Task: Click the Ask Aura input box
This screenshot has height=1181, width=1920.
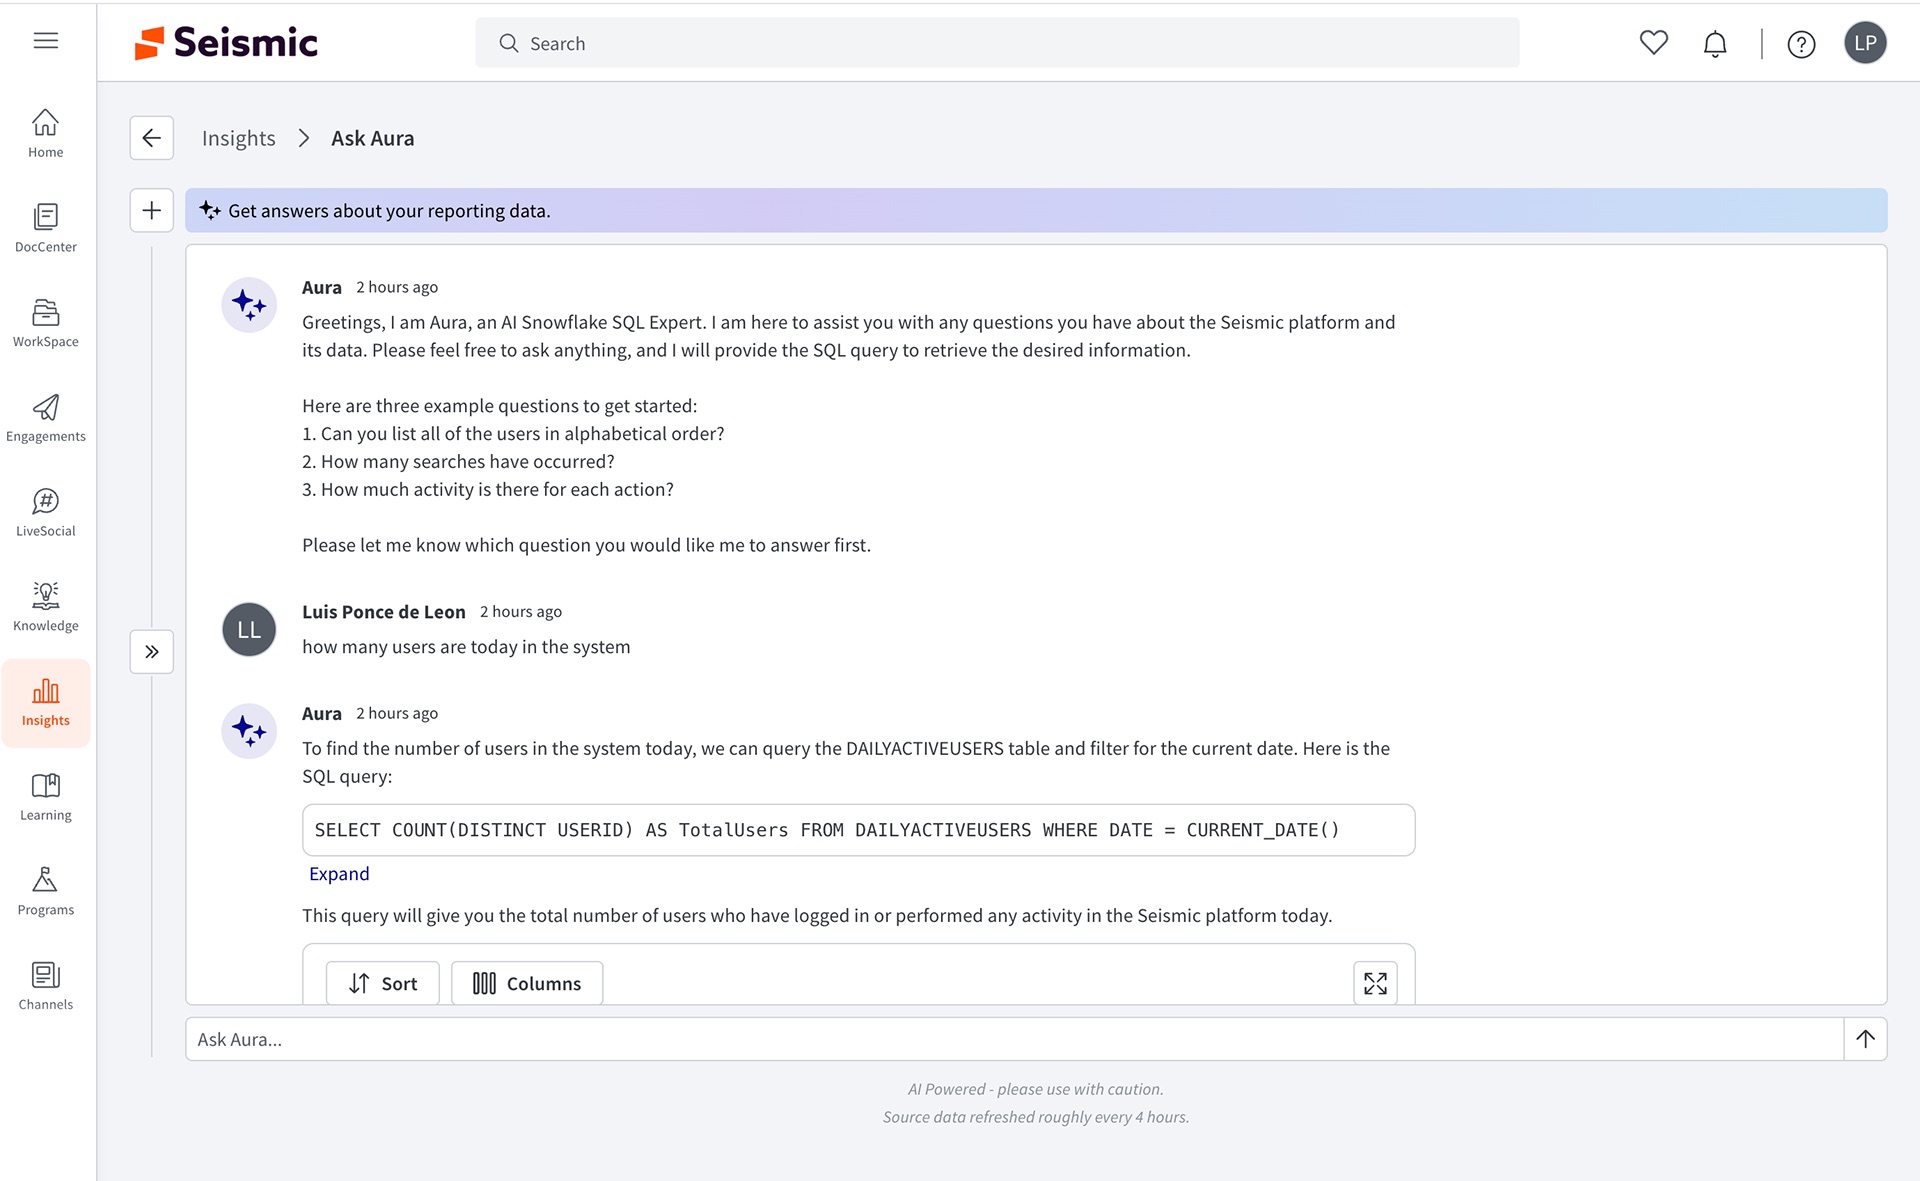Action: pyautogui.click(x=1014, y=1039)
